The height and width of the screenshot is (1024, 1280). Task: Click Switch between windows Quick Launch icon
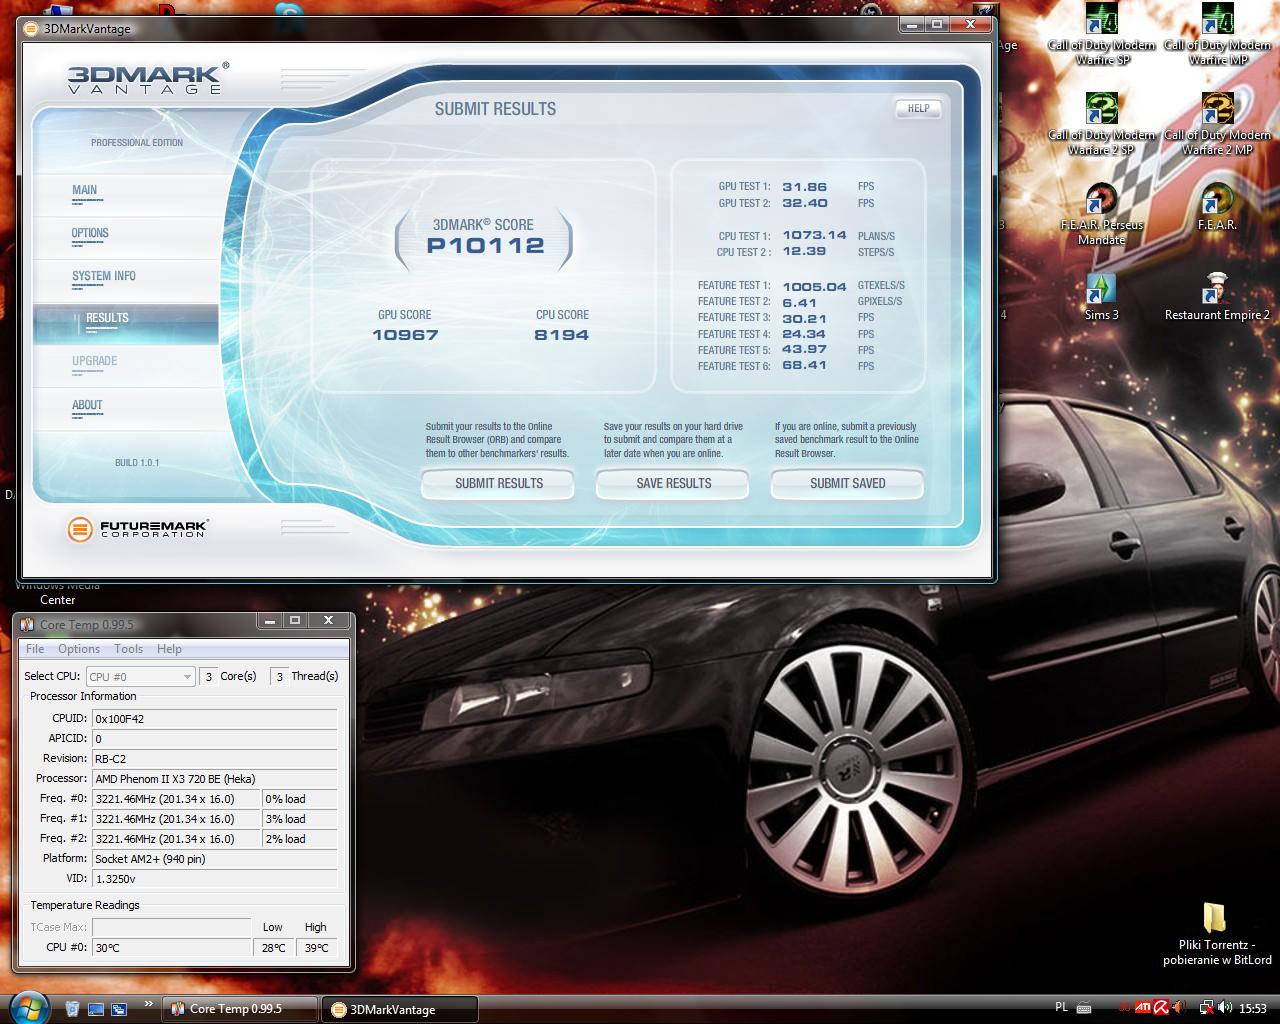pyautogui.click(x=119, y=1008)
